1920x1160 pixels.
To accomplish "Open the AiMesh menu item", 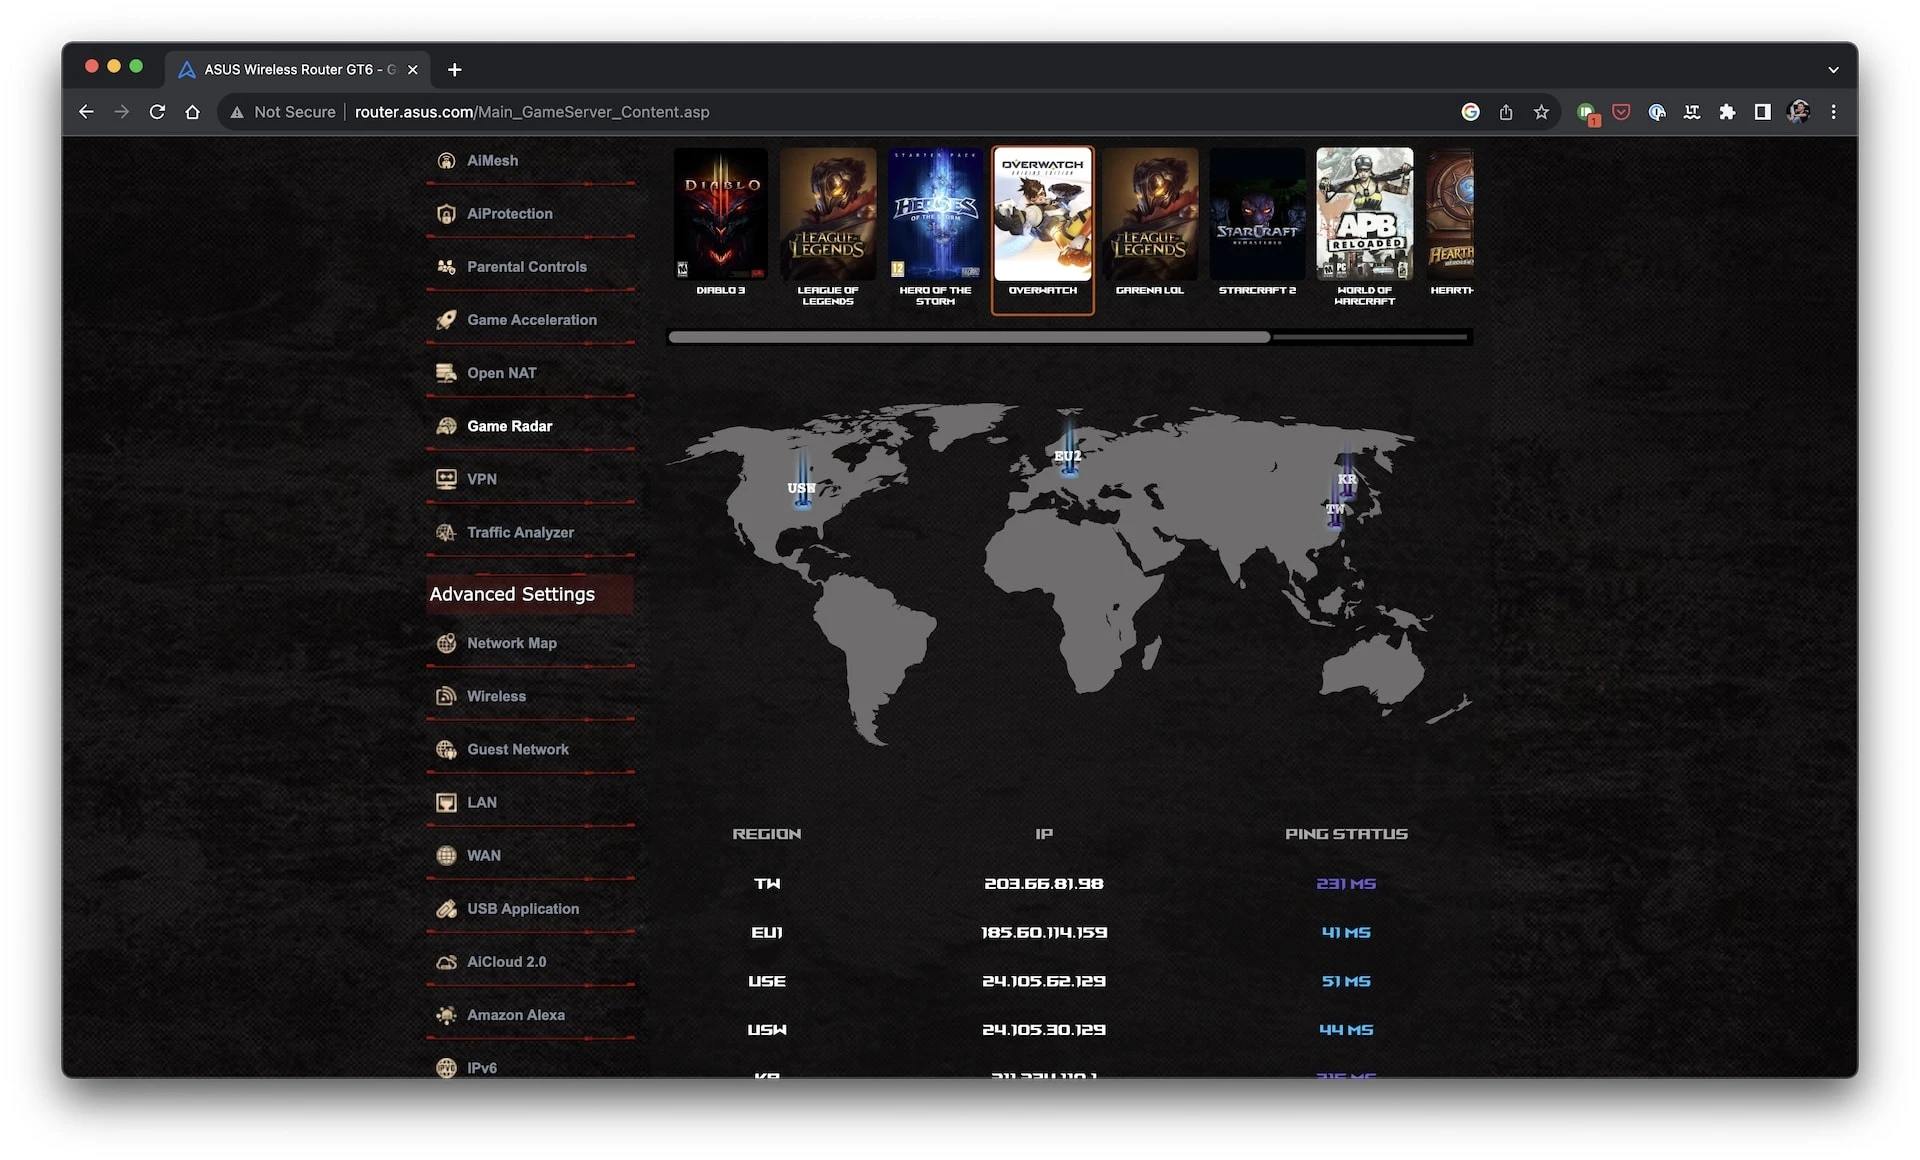I will coord(492,161).
